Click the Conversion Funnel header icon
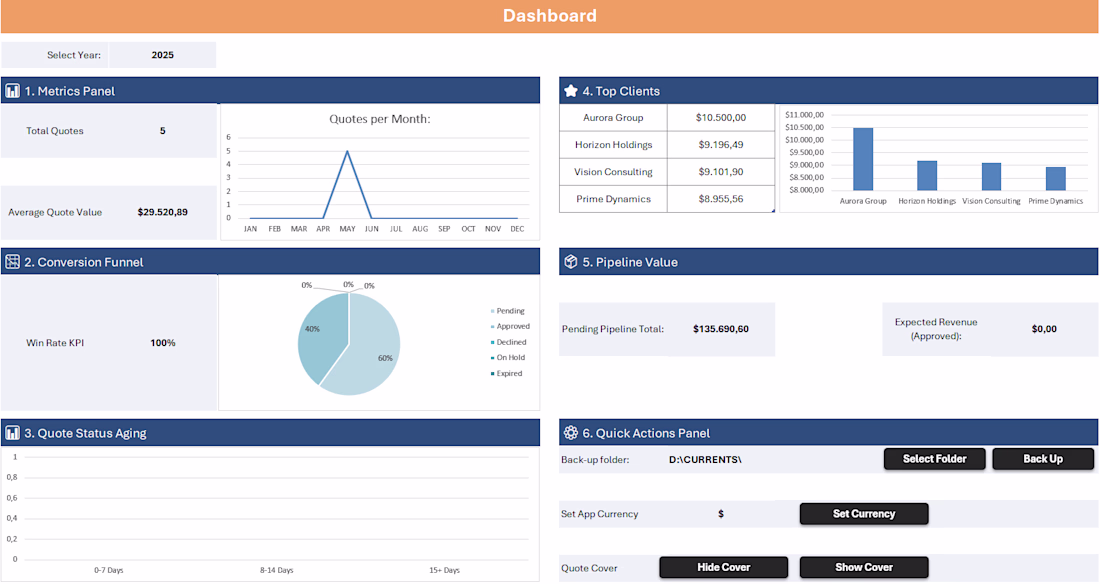Image resolution: width=1100 pixels, height=584 pixels. (x=13, y=262)
